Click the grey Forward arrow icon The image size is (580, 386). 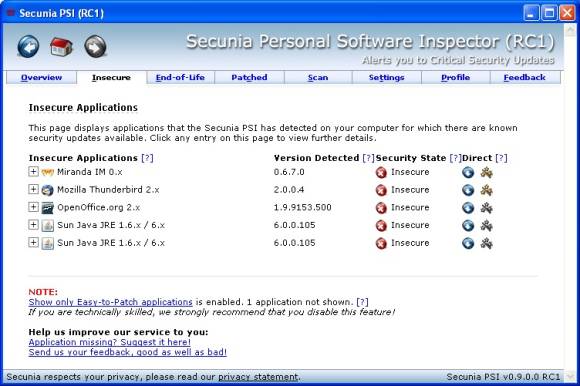95,47
